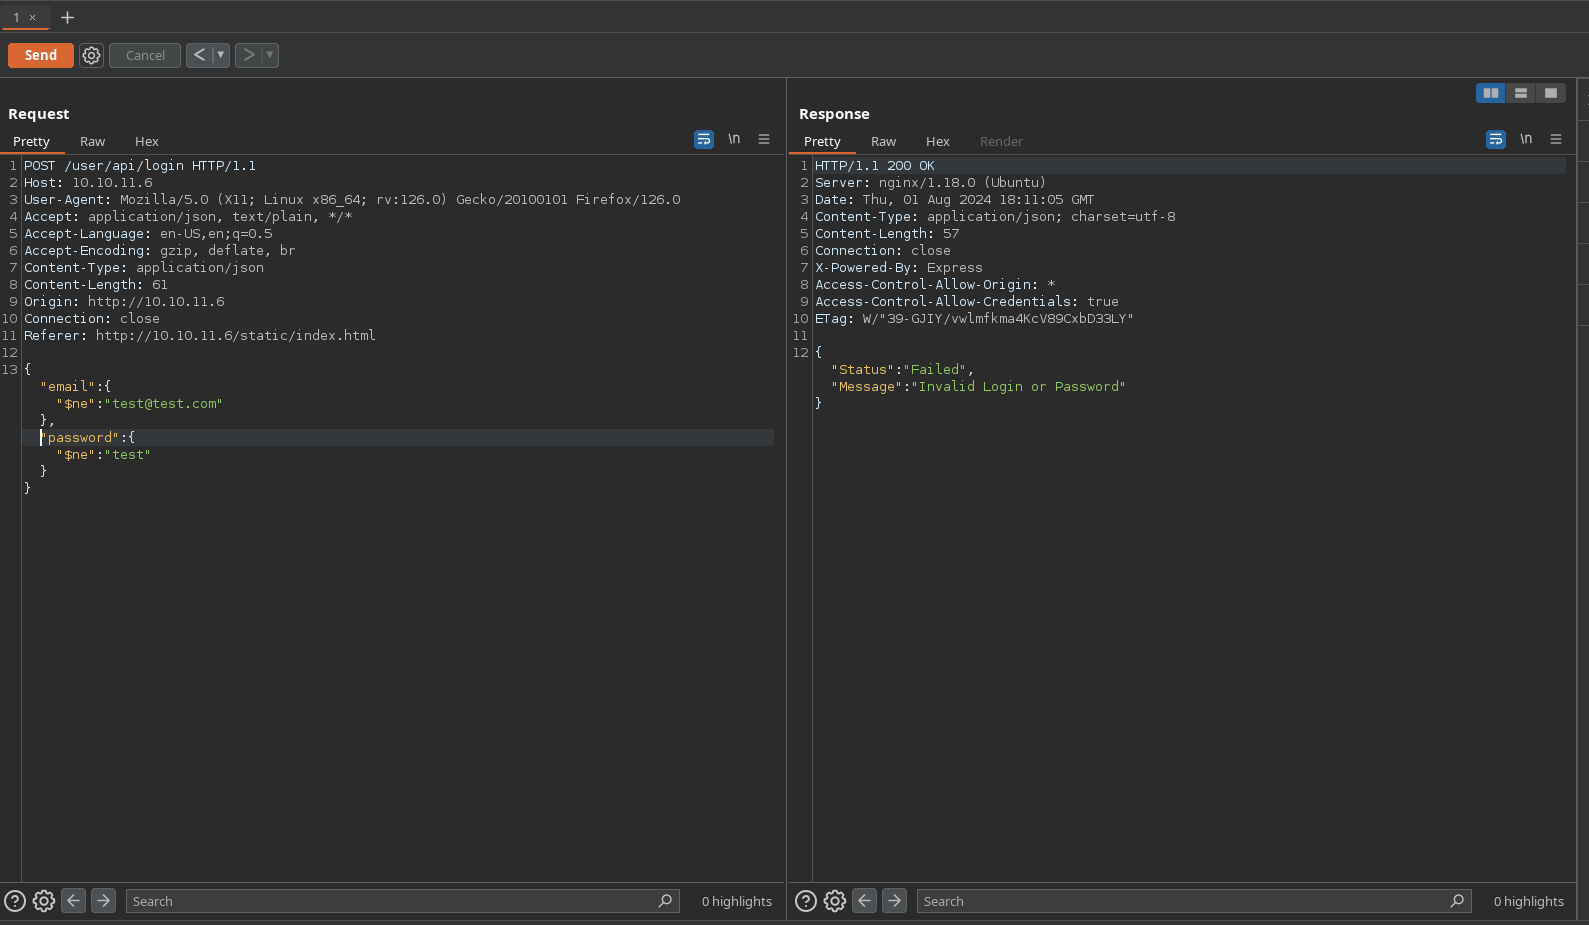Click the ETag header line in Response
The image size is (1589, 925).
pyautogui.click(x=974, y=319)
